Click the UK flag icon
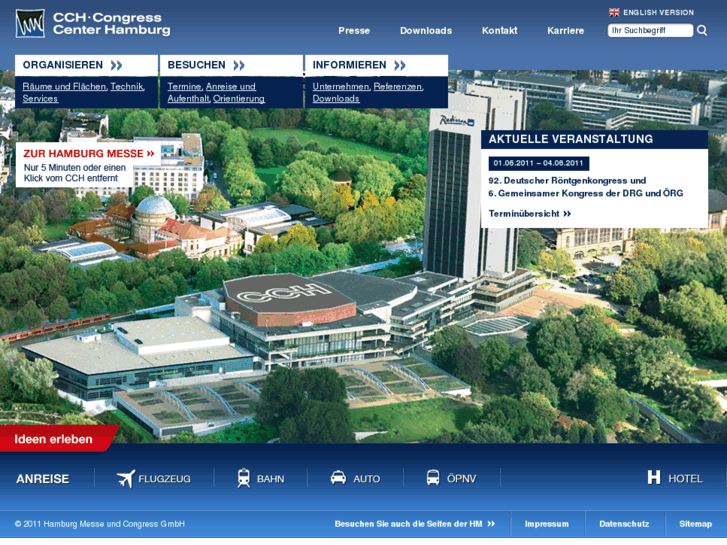 coord(614,13)
